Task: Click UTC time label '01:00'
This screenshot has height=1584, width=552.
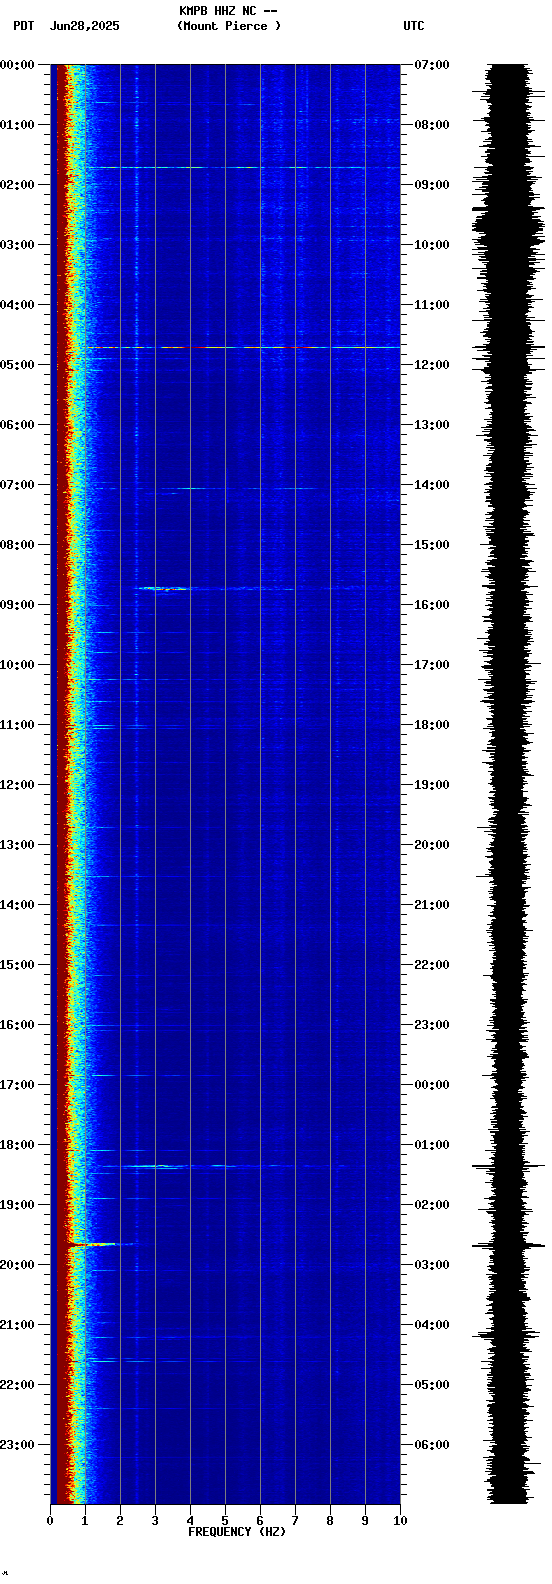Action: coord(432,1145)
